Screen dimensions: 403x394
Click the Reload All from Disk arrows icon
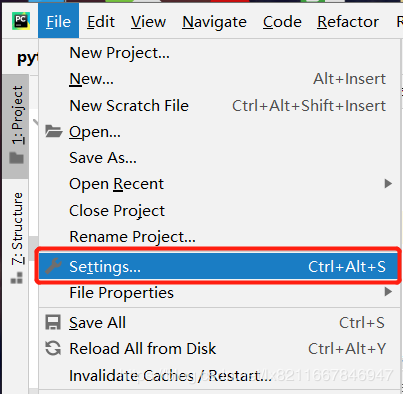[53, 348]
